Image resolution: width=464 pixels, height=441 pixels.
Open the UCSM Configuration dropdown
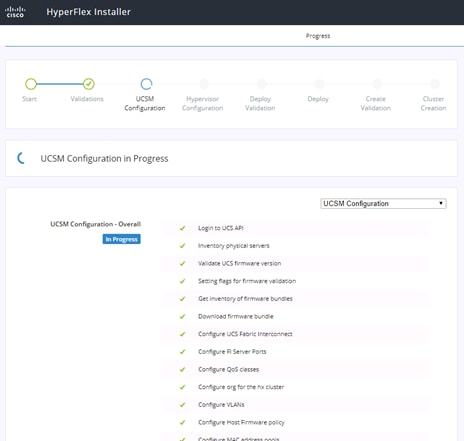[383, 204]
